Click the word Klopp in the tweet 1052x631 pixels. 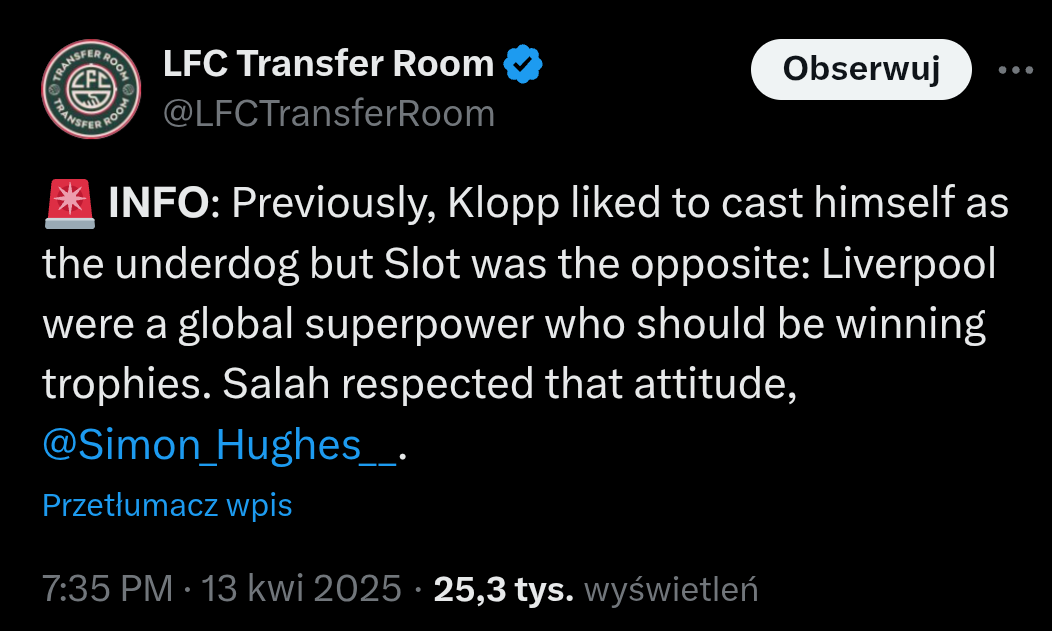click(x=503, y=204)
